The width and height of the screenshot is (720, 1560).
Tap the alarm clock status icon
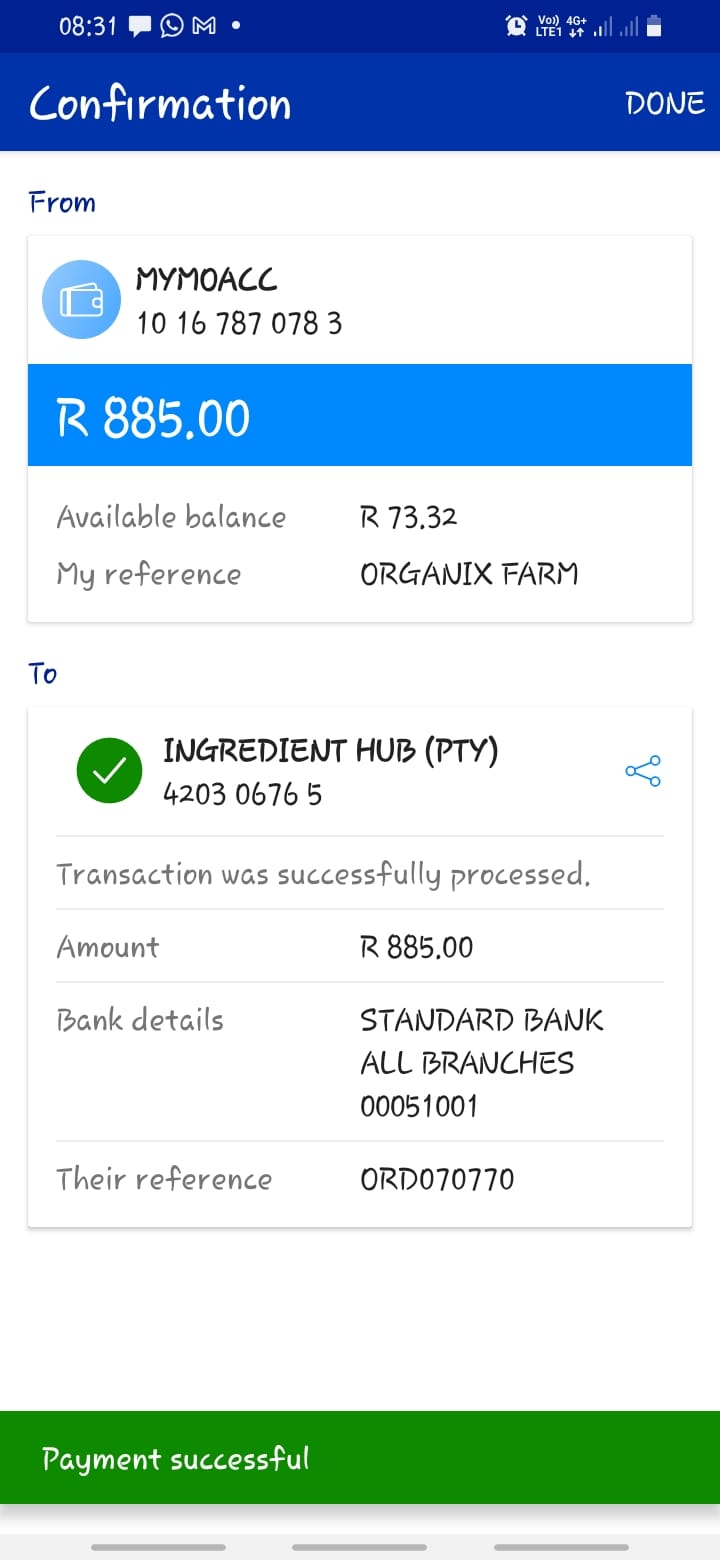tap(516, 26)
